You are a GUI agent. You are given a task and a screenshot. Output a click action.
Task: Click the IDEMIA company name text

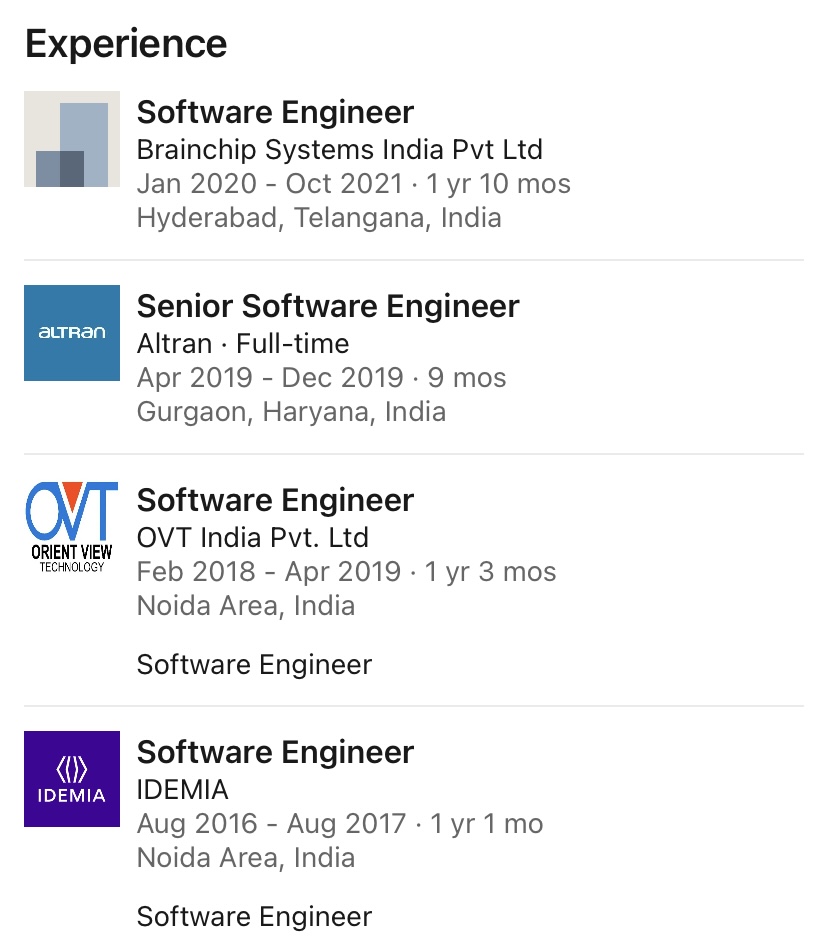(x=183, y=790)
